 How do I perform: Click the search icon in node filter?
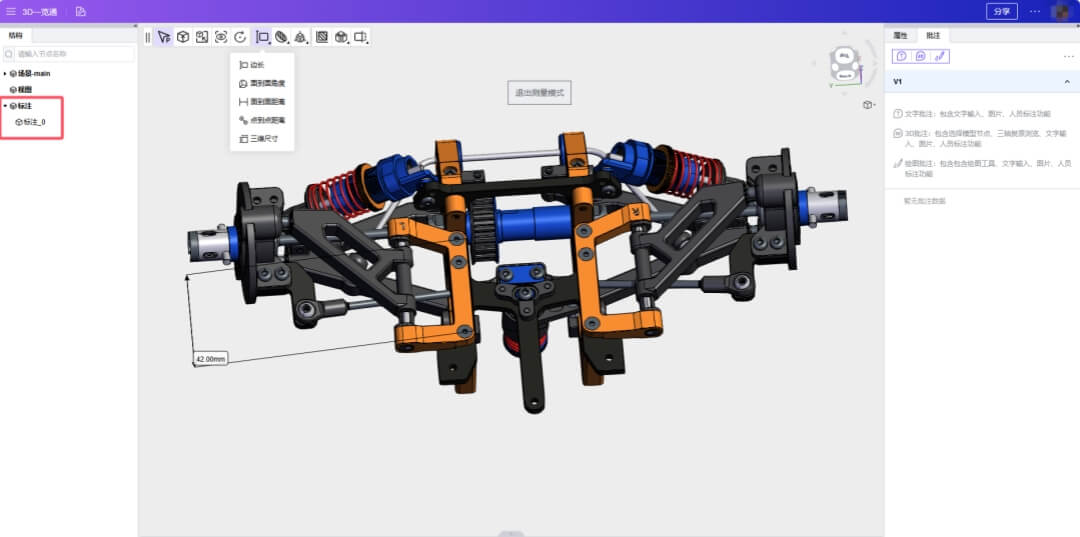pyautogui.click(x=10, y=54)
